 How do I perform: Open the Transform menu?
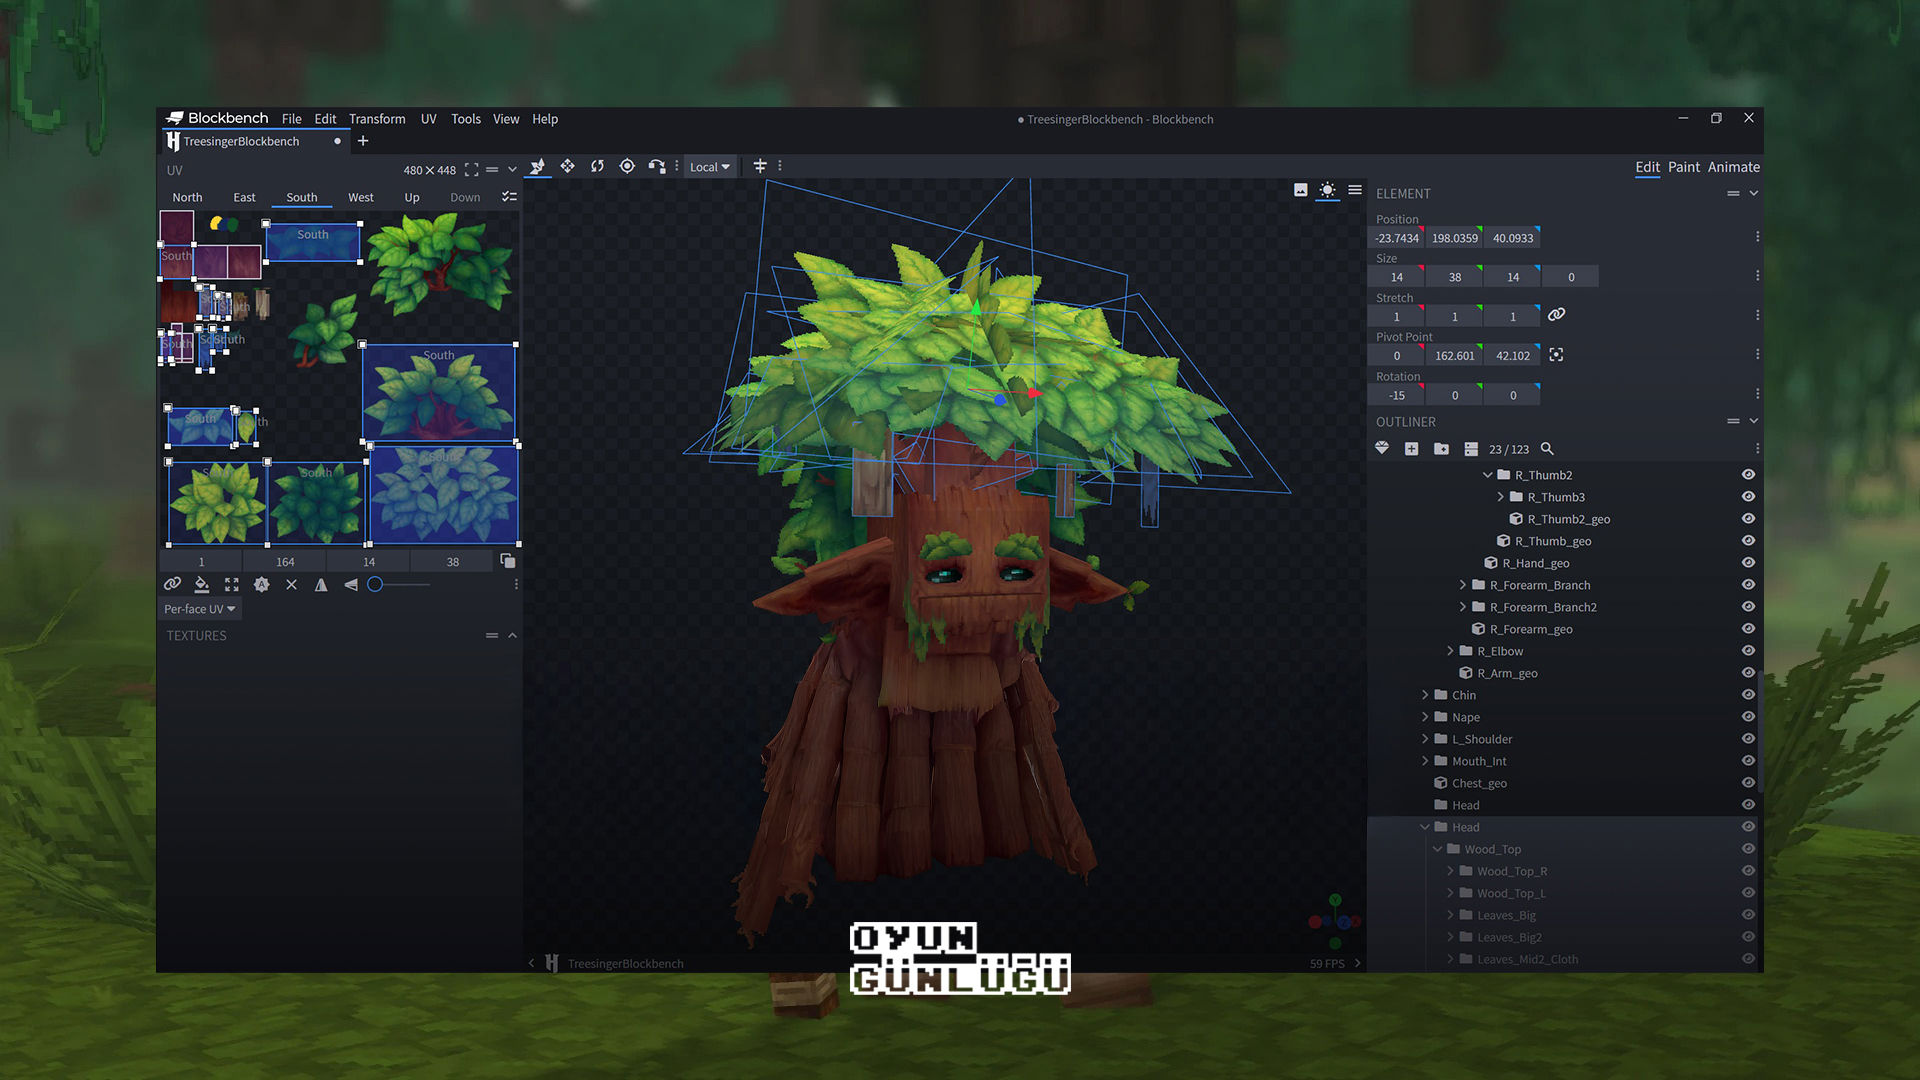click(x=377, y=119)
